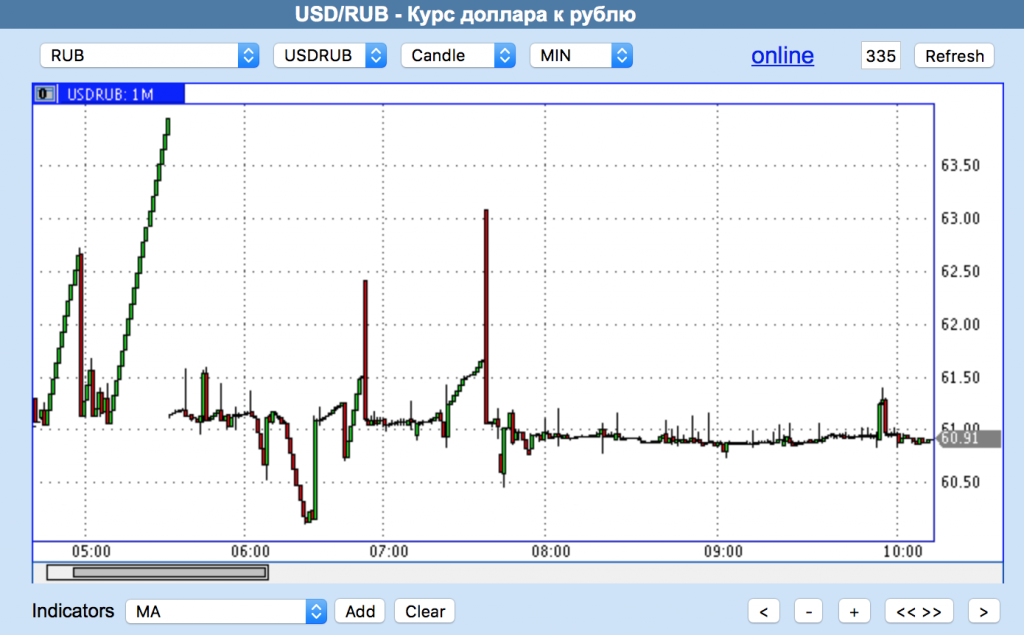Follow the online link

pyautogui.click(x=782, y=56)
